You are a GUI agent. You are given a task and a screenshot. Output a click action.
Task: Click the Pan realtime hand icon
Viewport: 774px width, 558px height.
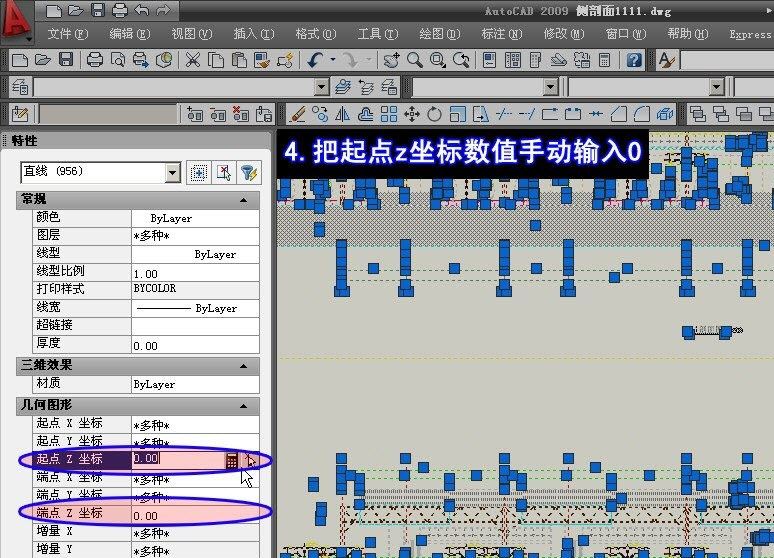point(392,60)
